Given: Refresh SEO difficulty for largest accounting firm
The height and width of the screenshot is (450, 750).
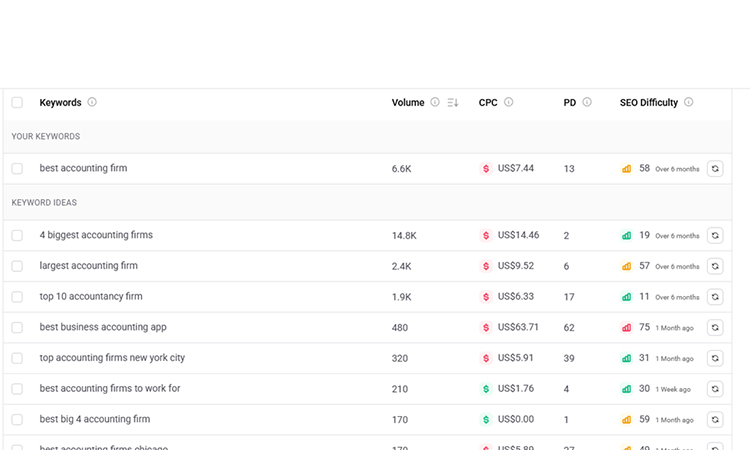Looking at the screenshot, I should pyautogui.click(x=715, y=266).
